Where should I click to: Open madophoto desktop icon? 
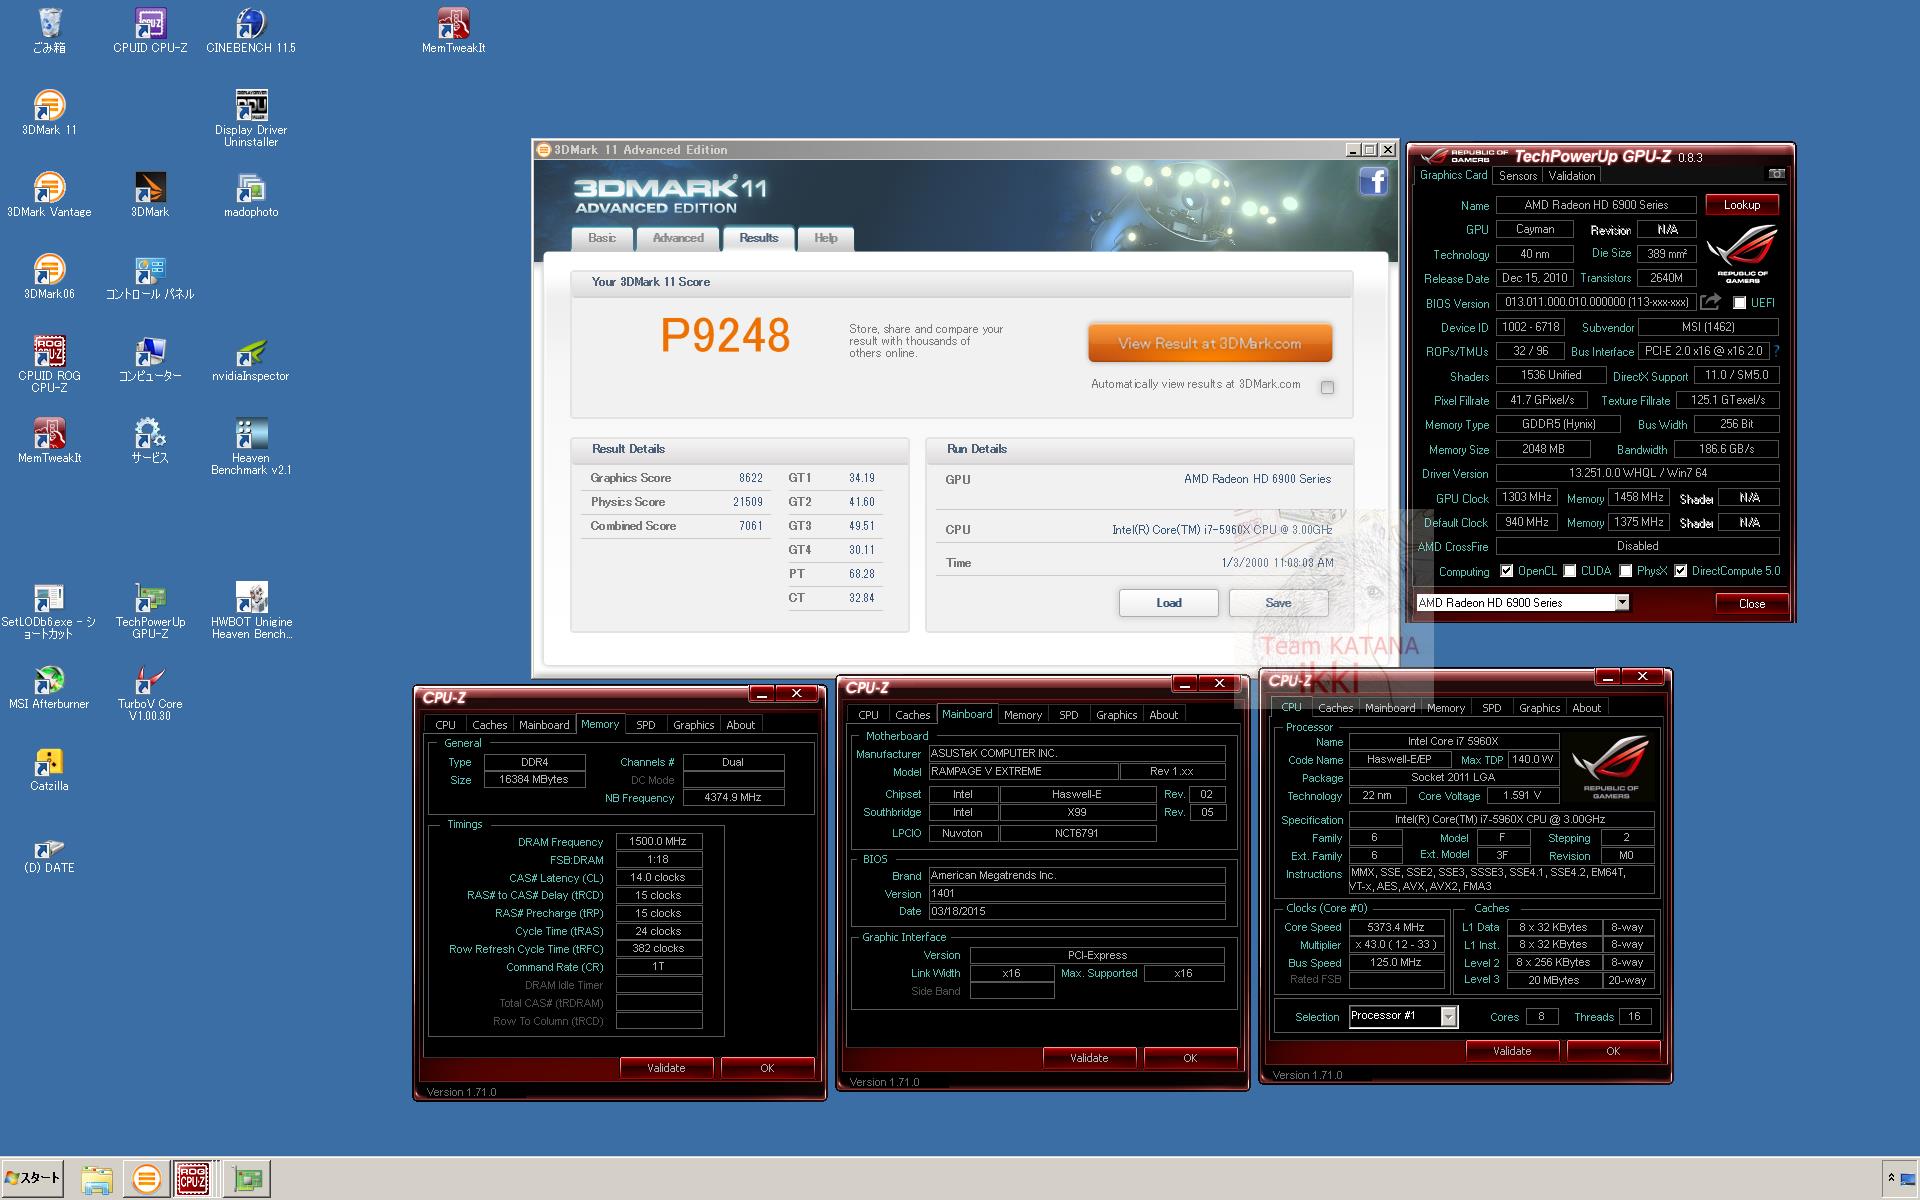(251, 194)
